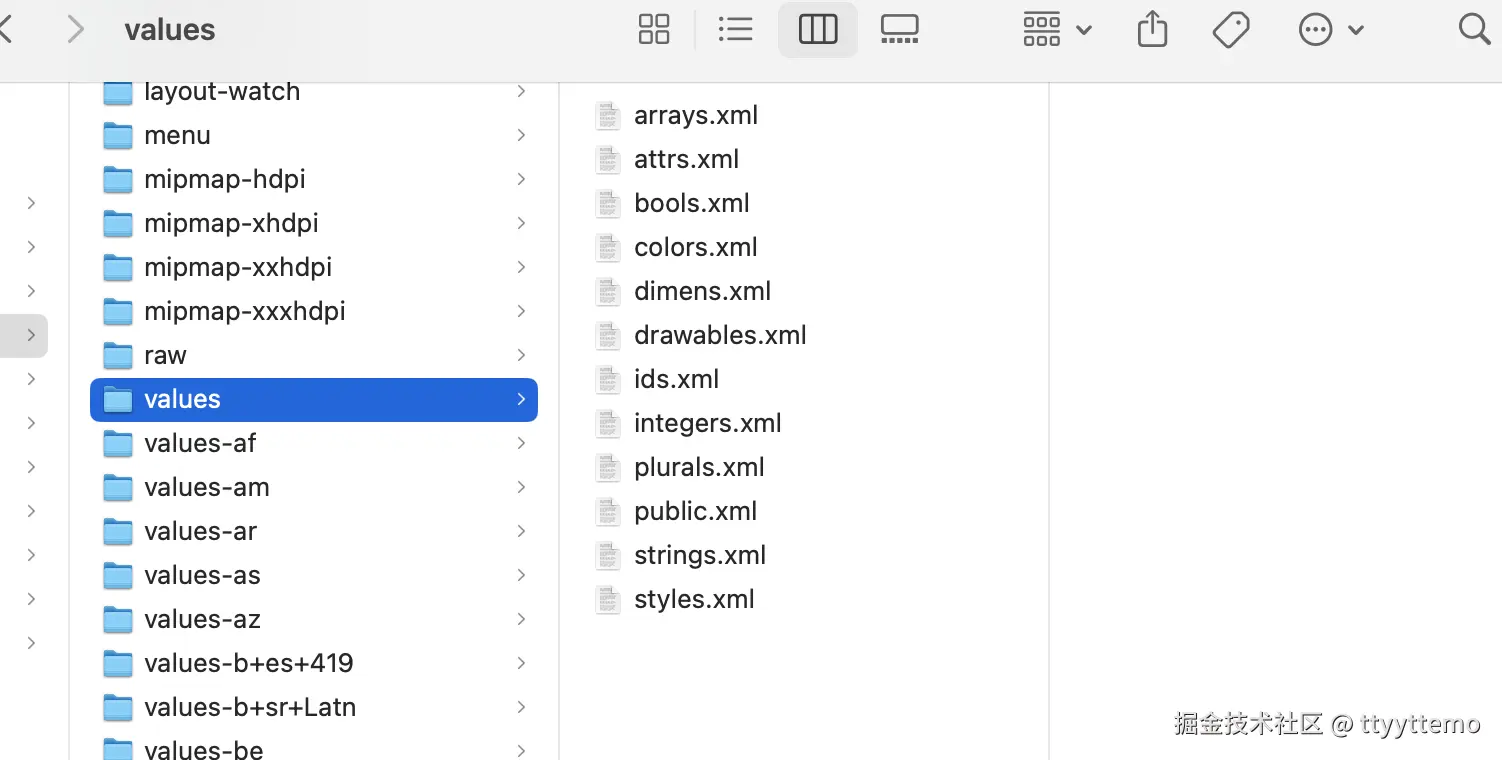
Task: Select the menu folder
Action: [177, 135]
